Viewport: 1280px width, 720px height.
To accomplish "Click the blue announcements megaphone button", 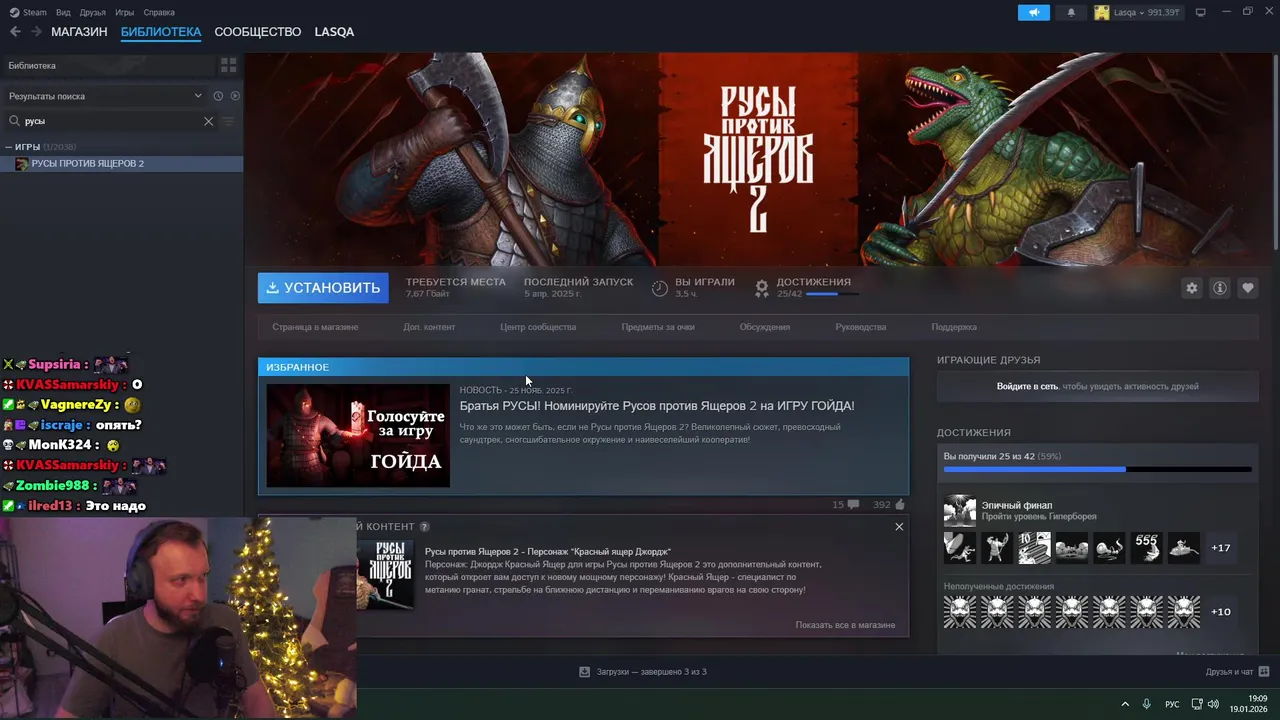I will [x=1034, y=12].
